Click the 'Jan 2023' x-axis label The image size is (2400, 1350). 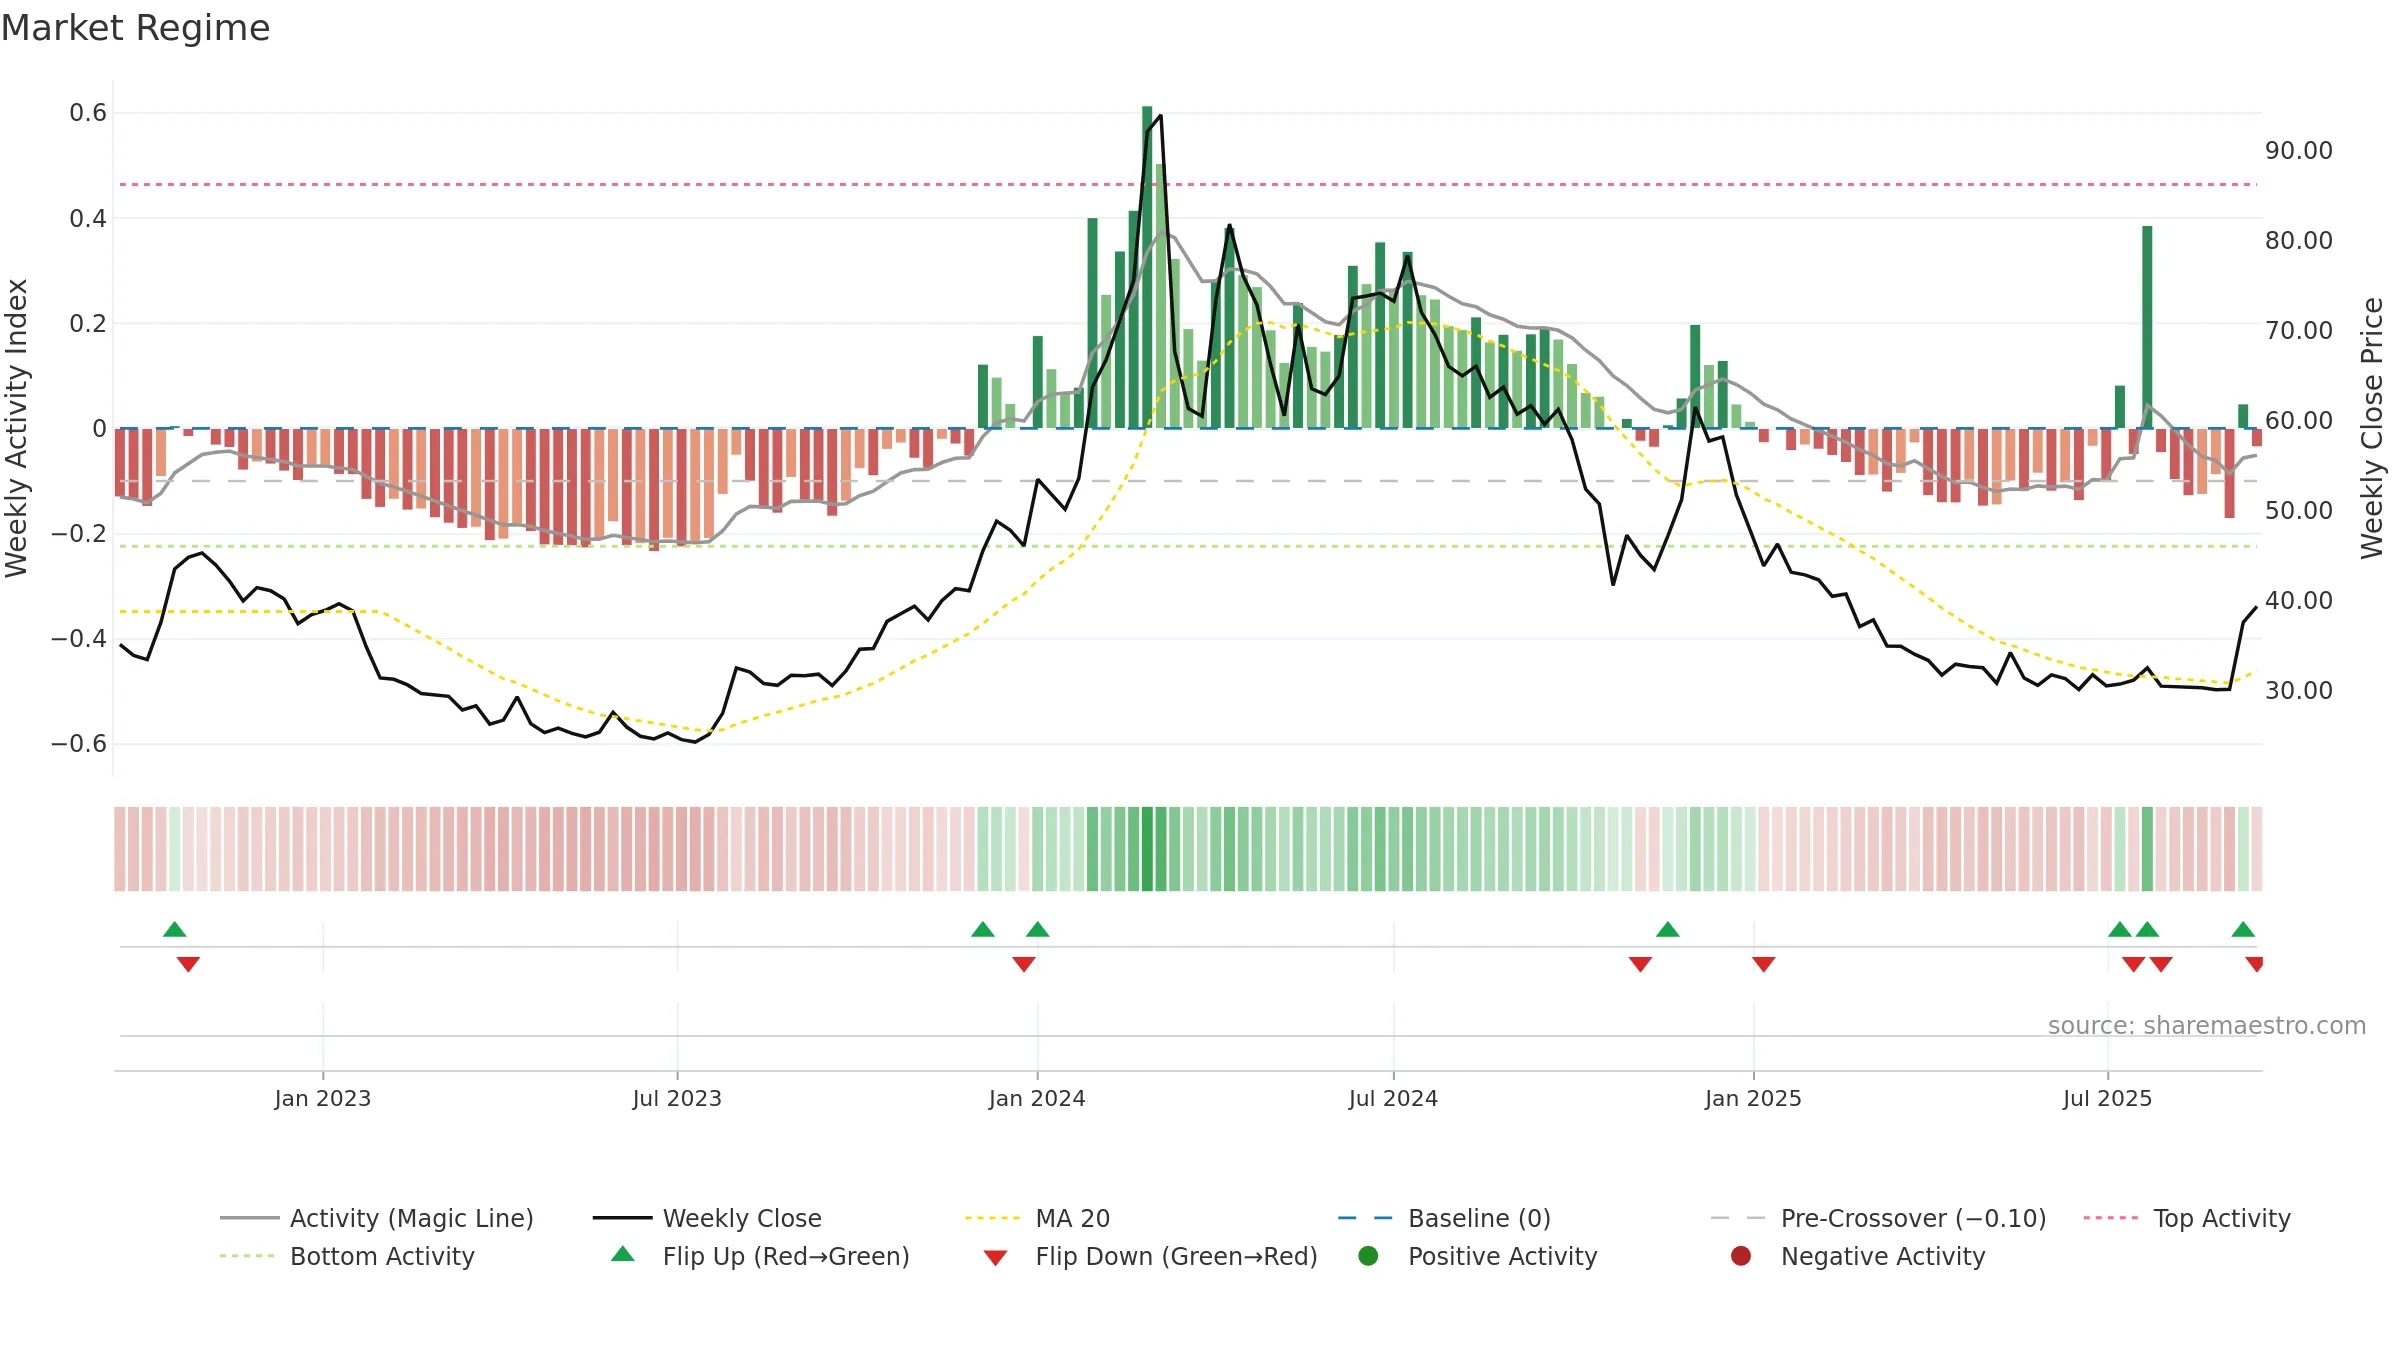[x=322, y=1098]
